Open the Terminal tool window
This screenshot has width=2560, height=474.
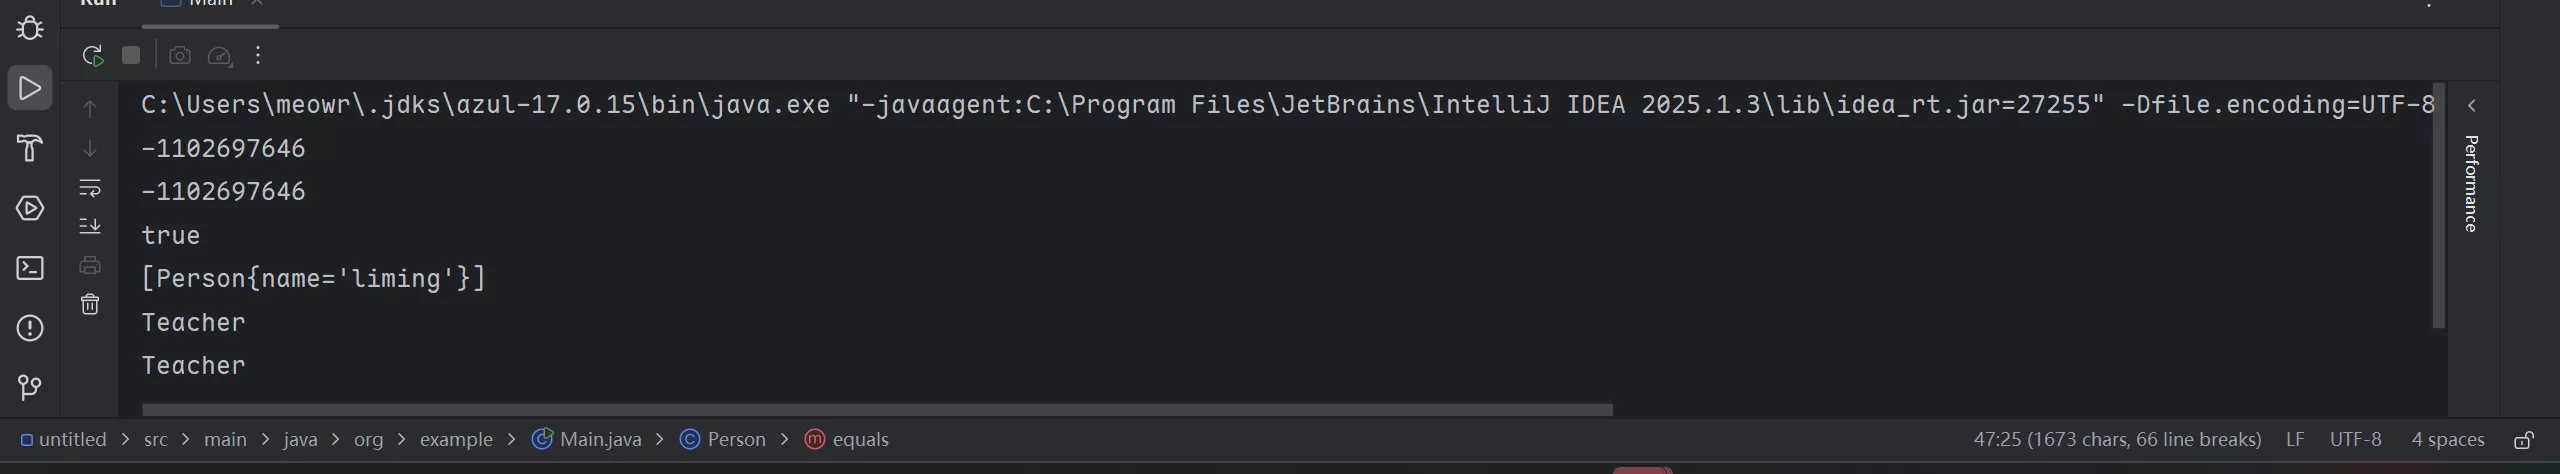point(30,268)
